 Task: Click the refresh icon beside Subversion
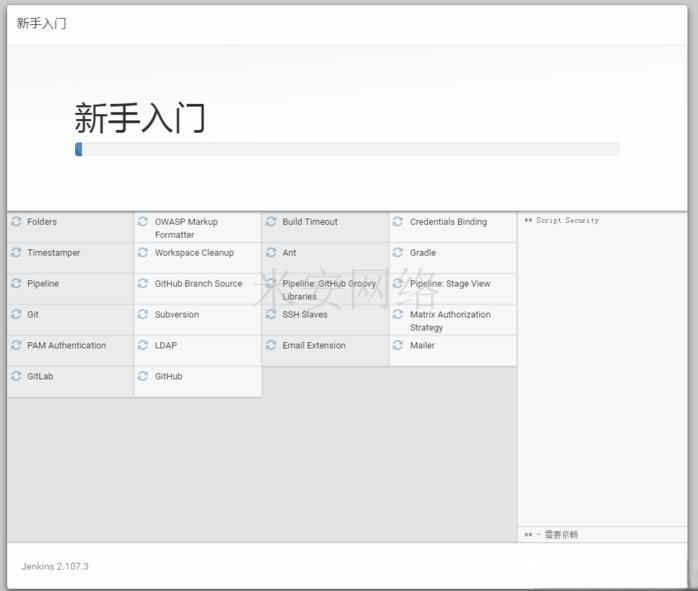coord(143,314)
